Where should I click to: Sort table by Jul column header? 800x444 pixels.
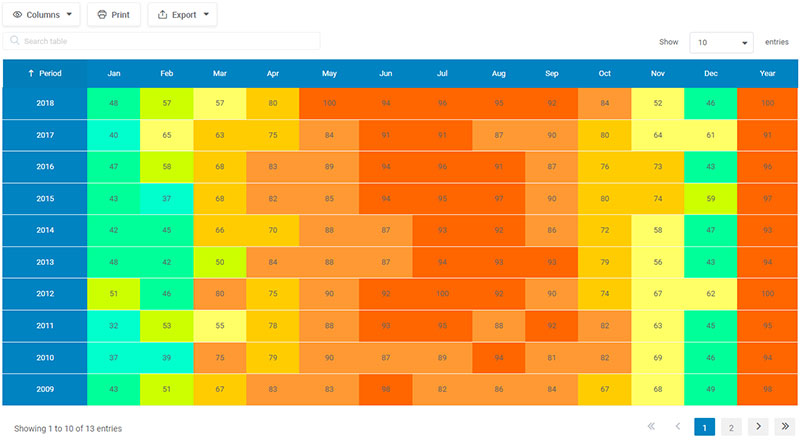click(x=442, y=73)
